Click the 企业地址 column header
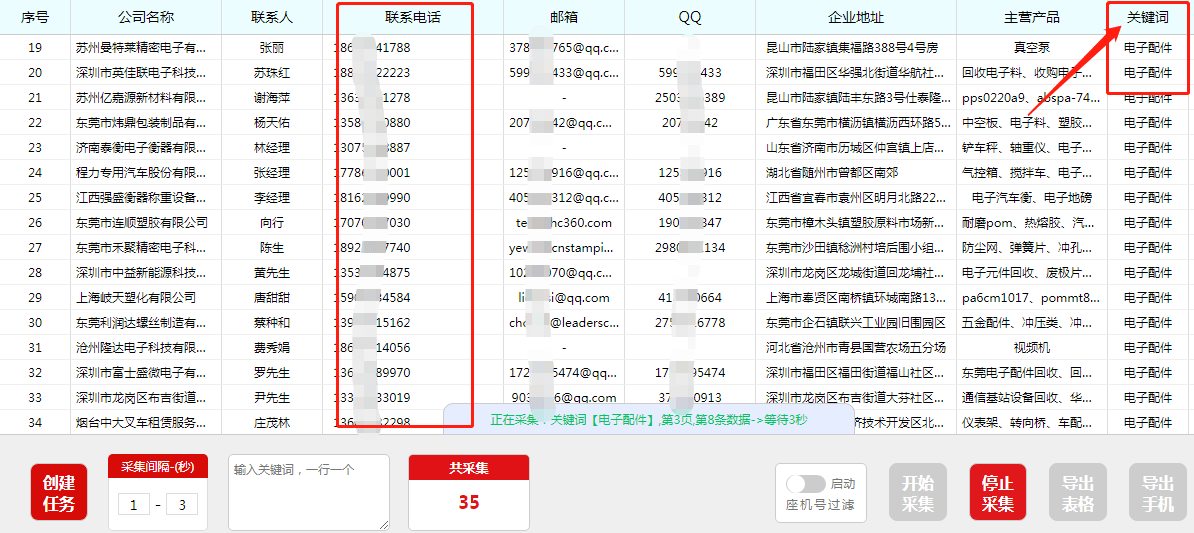The width and height of the screenshot is (1194, 533). tap(856, 17)
